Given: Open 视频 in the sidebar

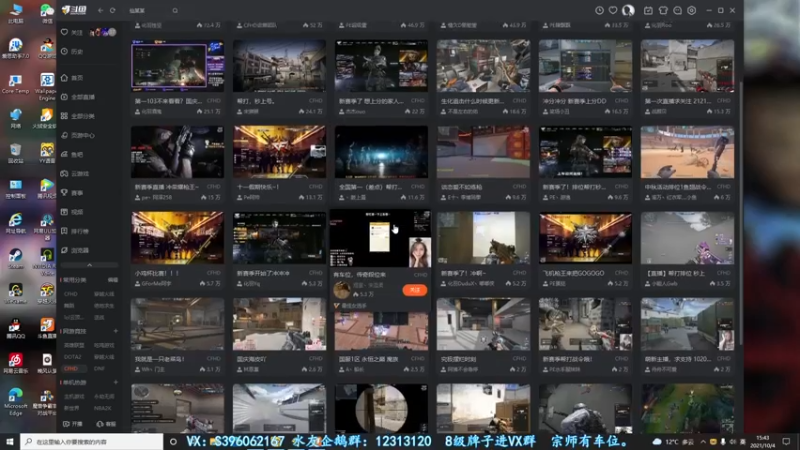Looking at the screenshot, I should coord(72,212).
